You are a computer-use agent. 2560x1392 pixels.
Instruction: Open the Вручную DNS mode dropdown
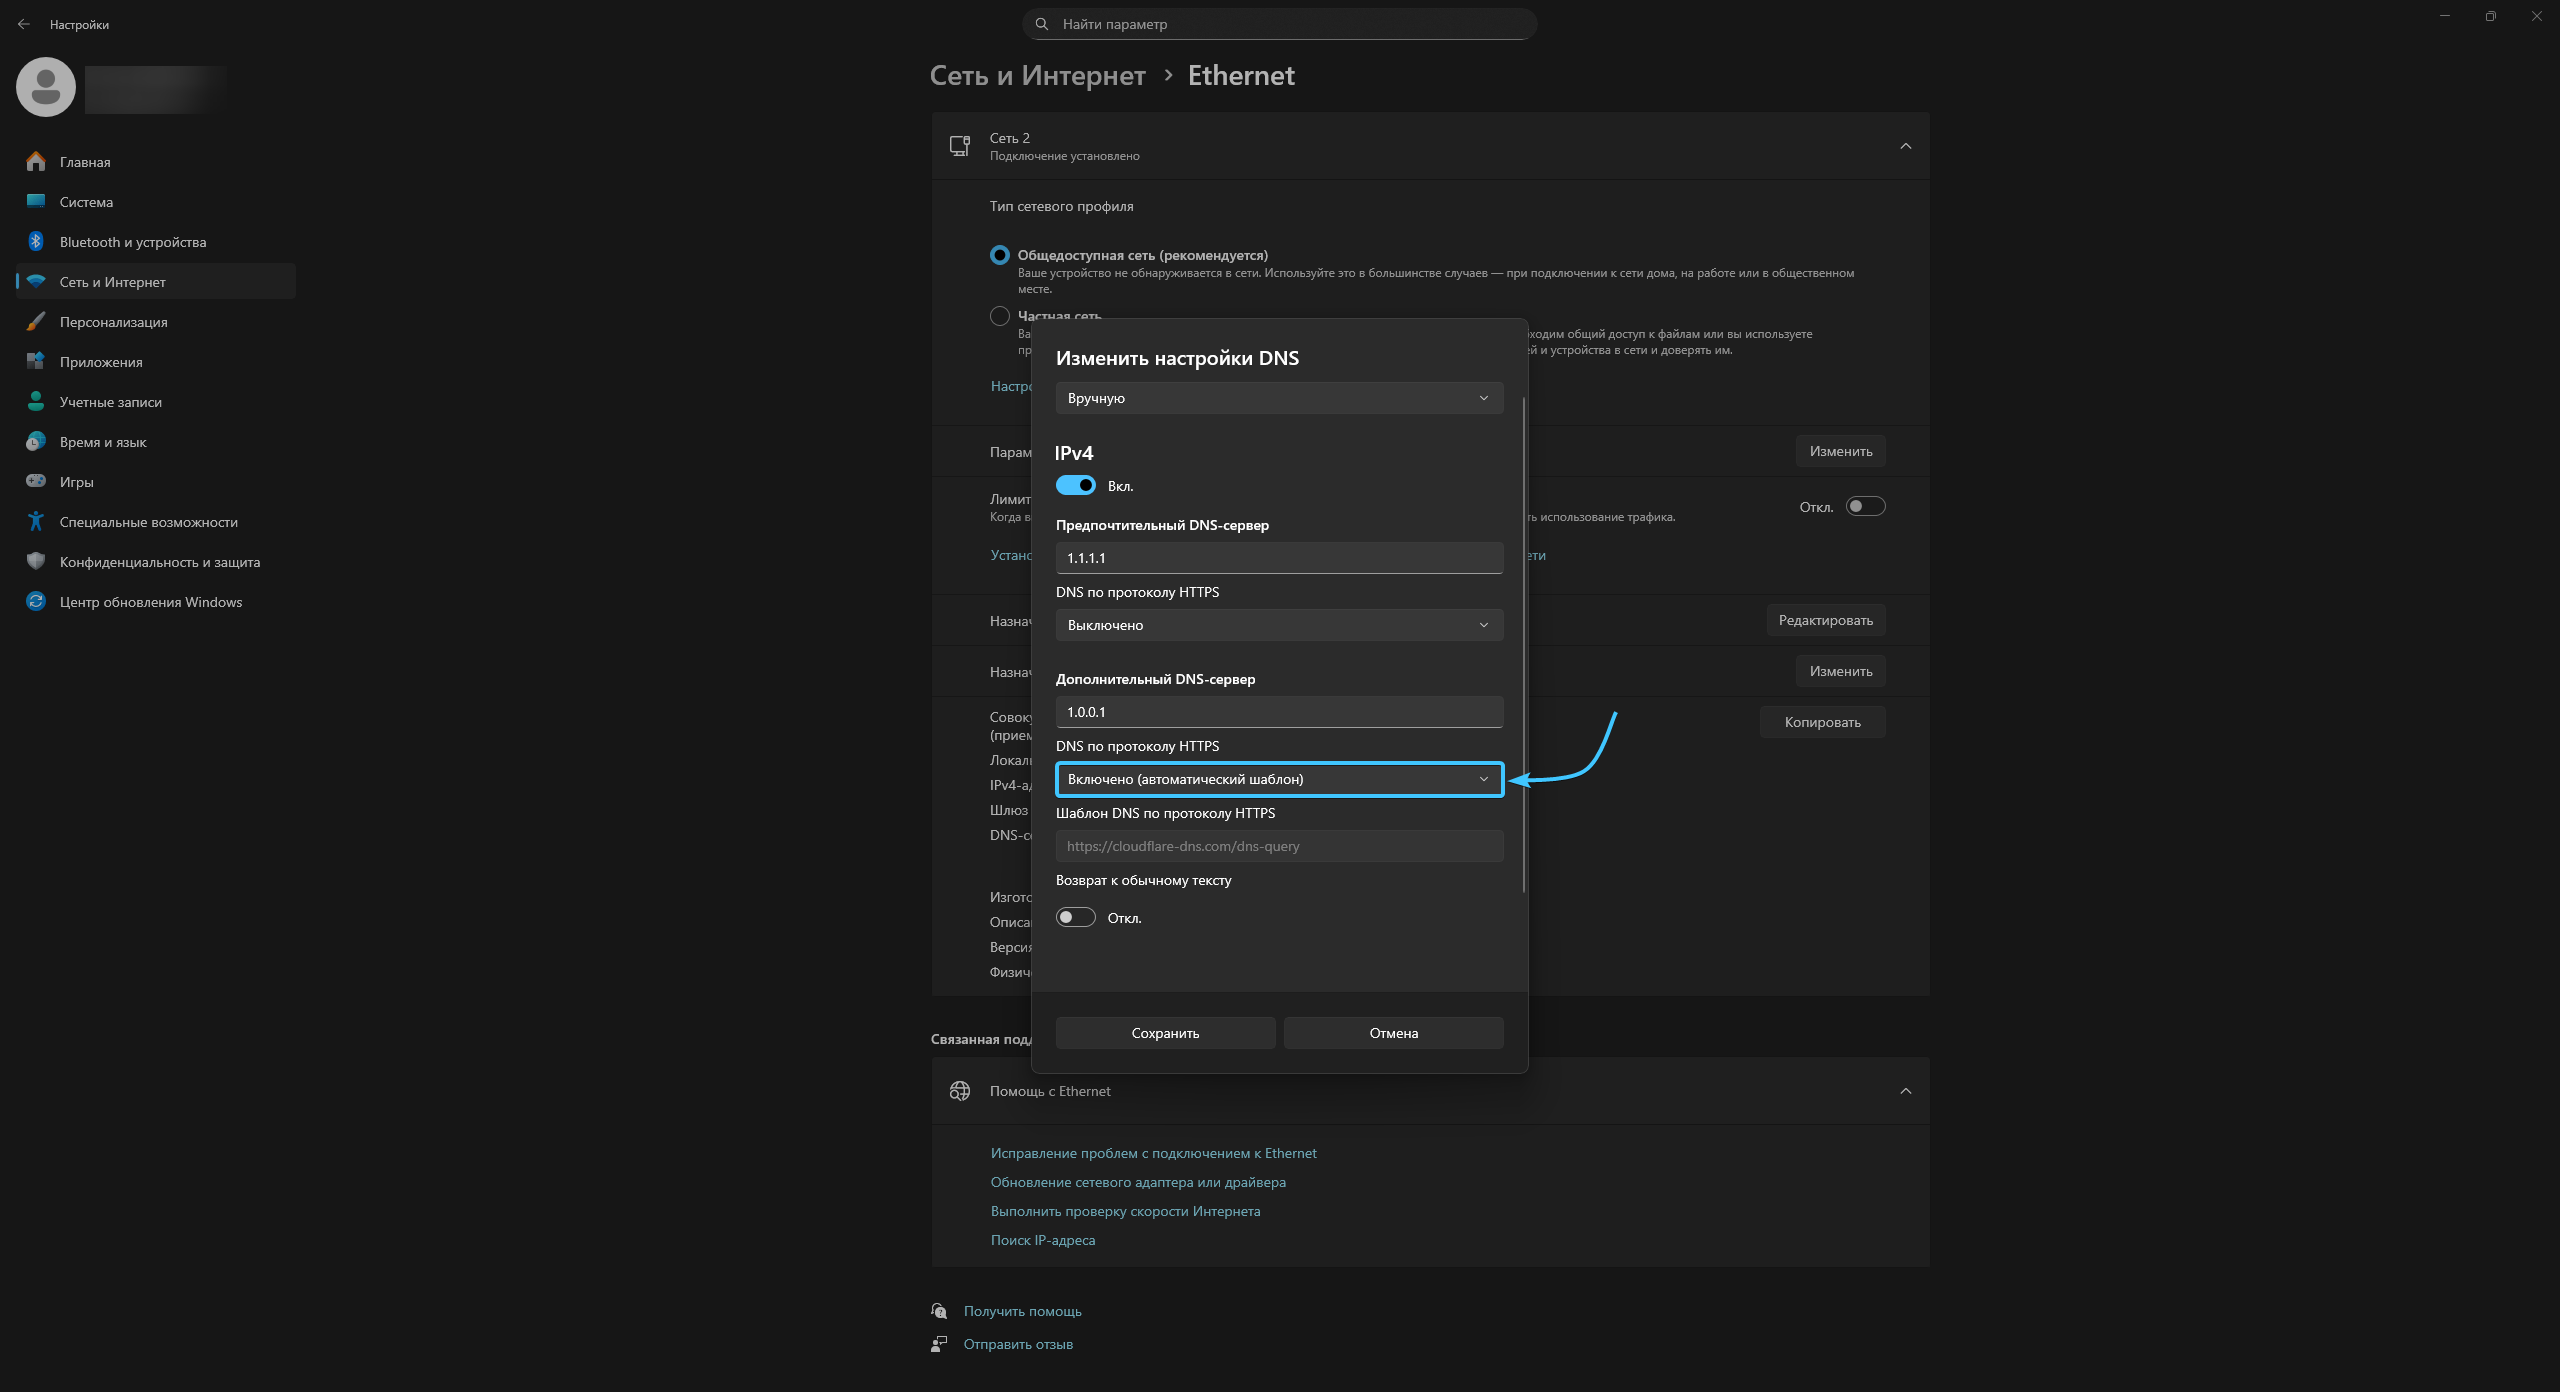(1279, 398)
